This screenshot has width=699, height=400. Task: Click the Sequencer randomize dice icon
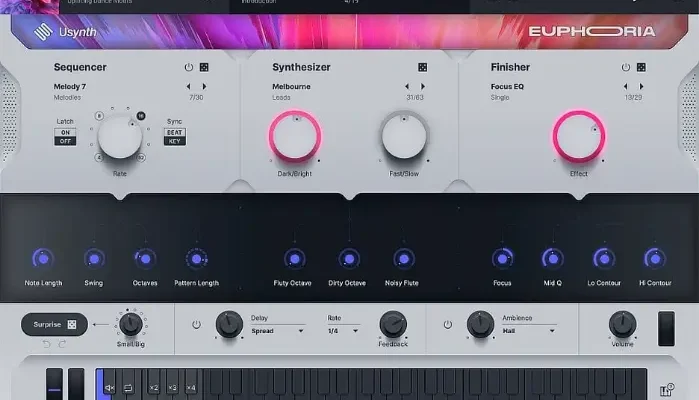(204, 67)
